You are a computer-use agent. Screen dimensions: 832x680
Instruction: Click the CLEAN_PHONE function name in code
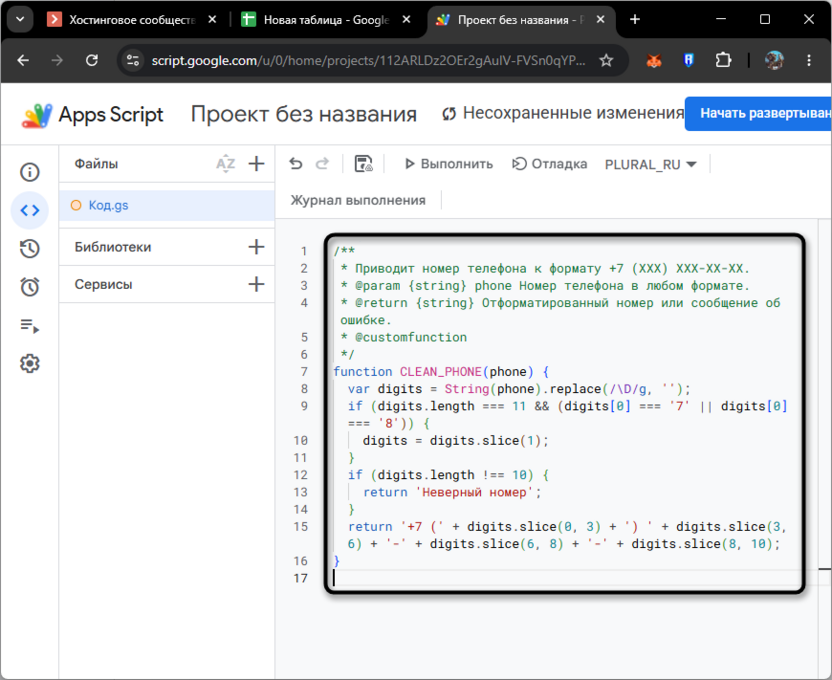click(440, 372)
